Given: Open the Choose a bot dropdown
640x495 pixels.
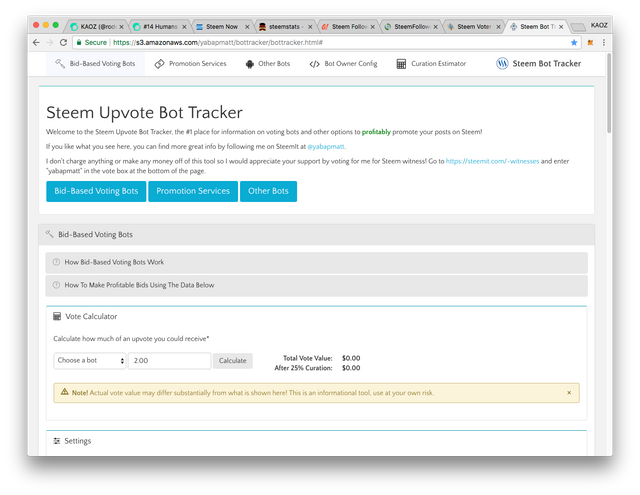Looking at the screenshot, I should click(x=89, y=361).
